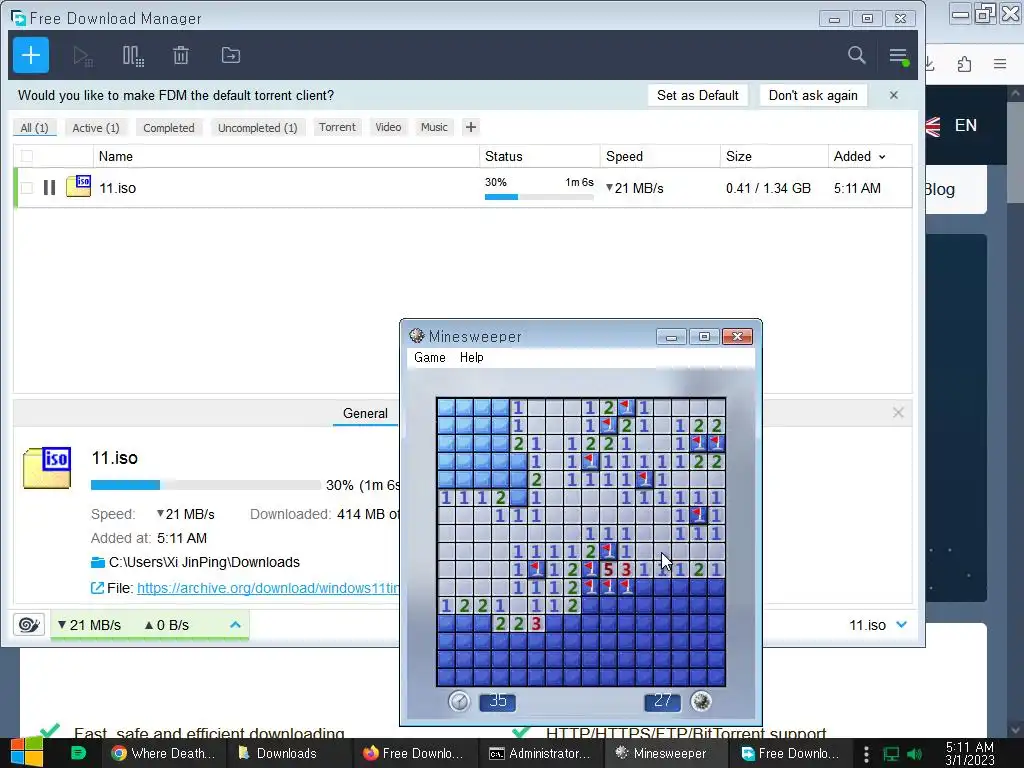Add a new tag filter with plus
Image resolution: width=1024 pixels, height=768 pixels.
tap(471, 127)
